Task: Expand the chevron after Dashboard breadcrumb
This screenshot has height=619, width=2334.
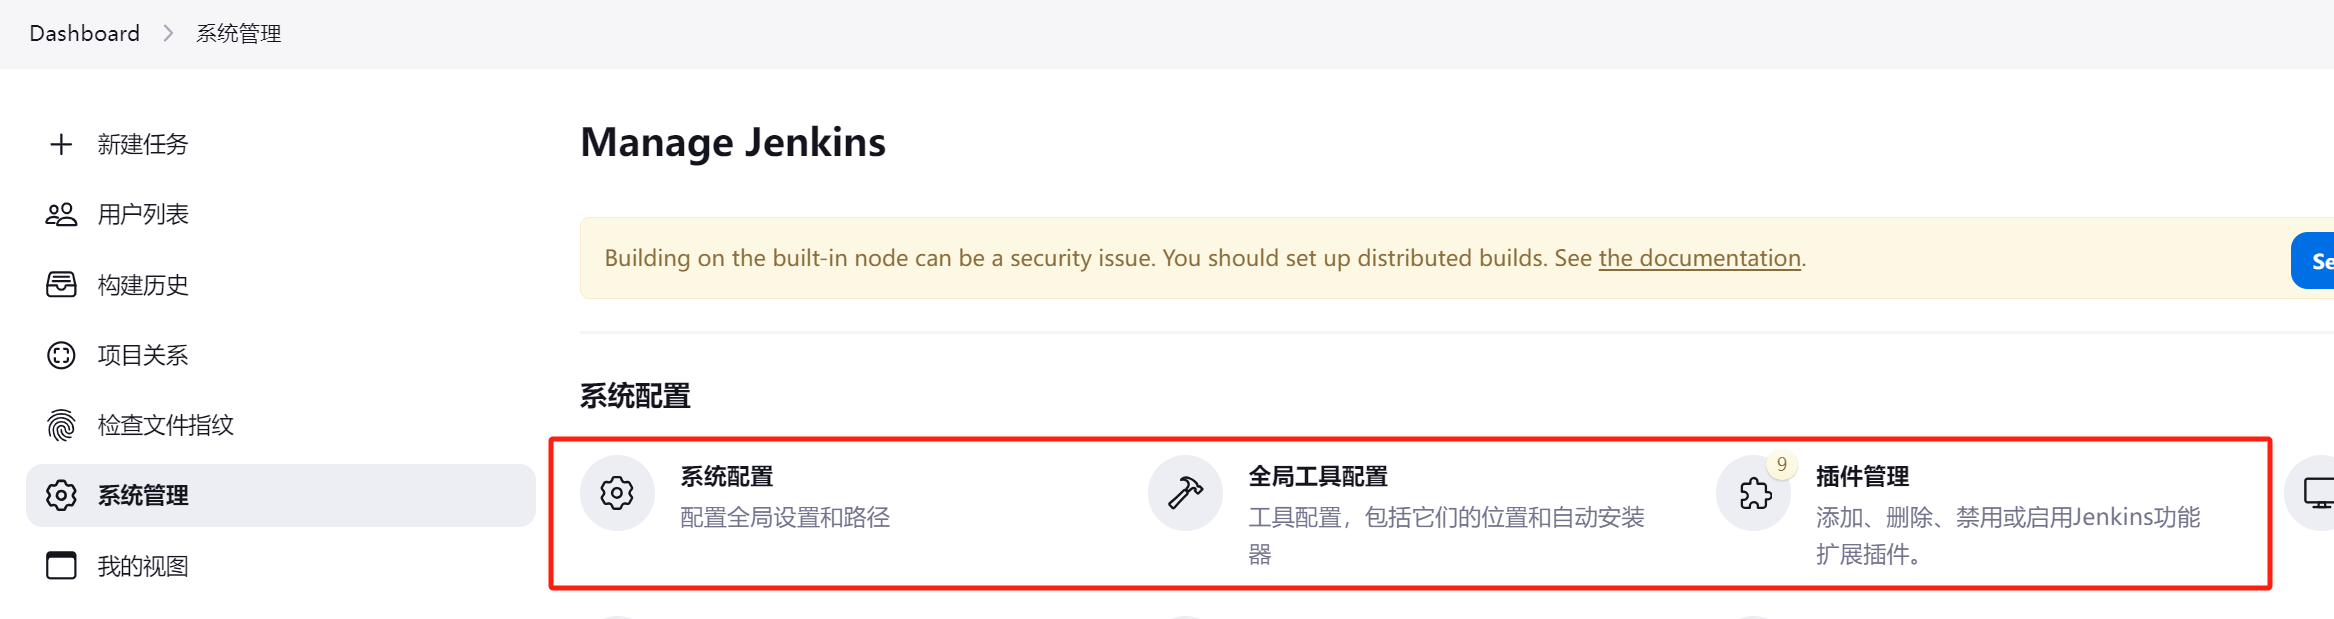Action: click(168, 34)
